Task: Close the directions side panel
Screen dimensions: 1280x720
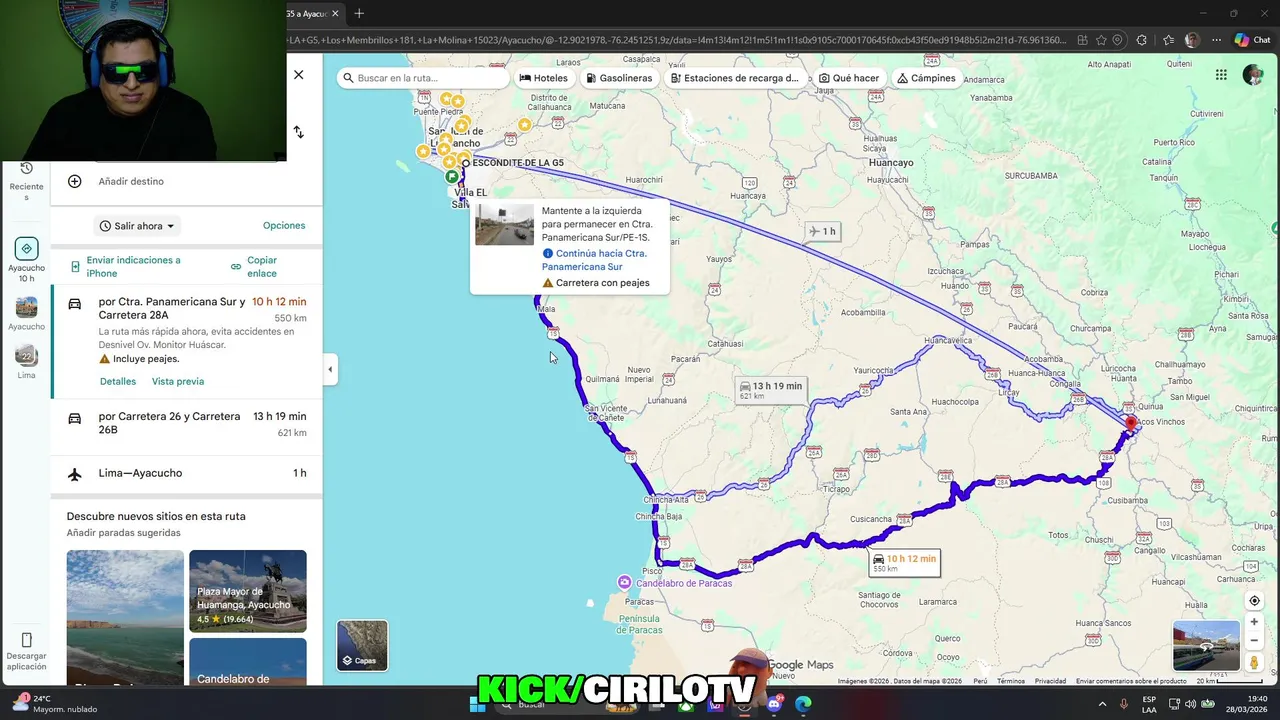Action: (298, 75)
